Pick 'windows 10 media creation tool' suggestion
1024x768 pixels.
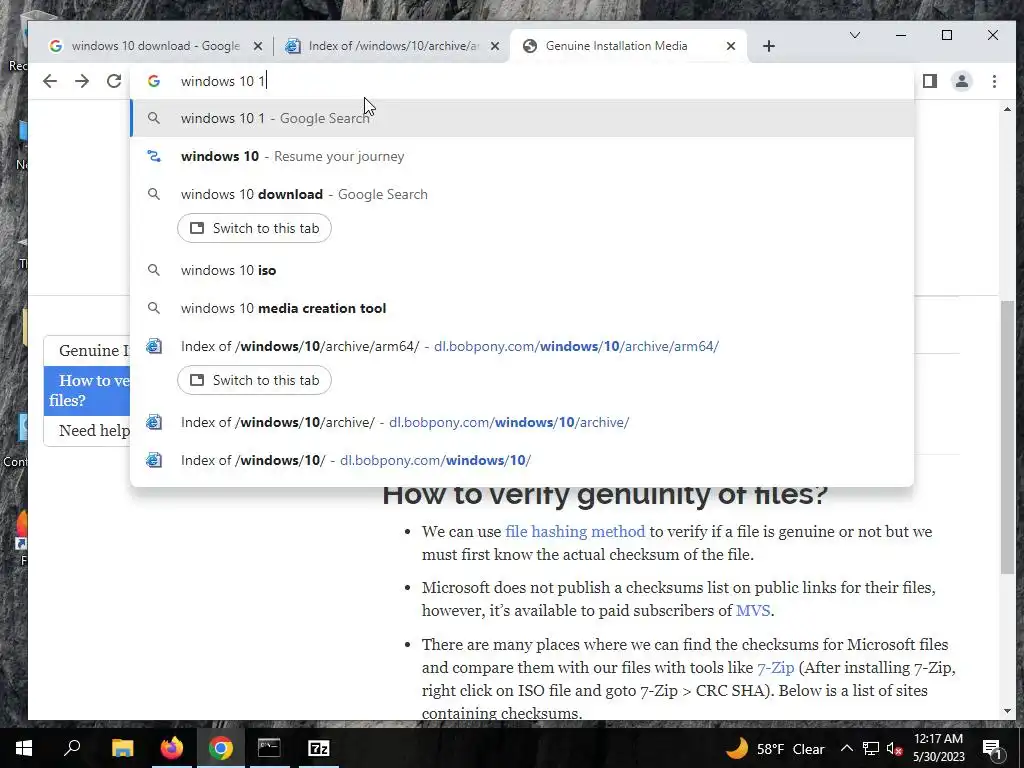pyautogui.click(x=522, y=308)
